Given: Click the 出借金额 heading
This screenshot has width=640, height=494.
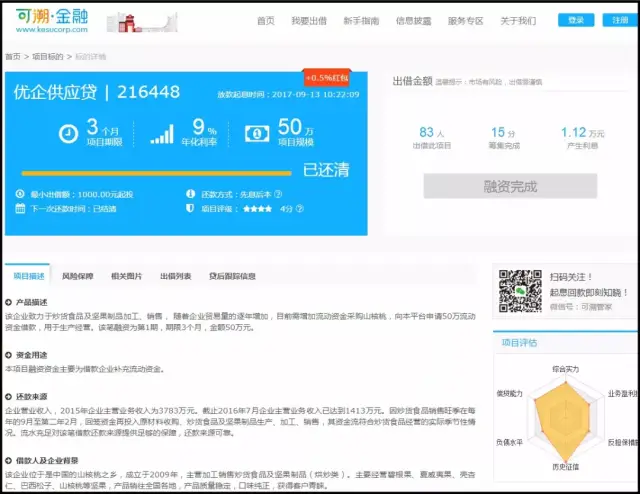Looking at the screenshot, I should click(412, 81).
